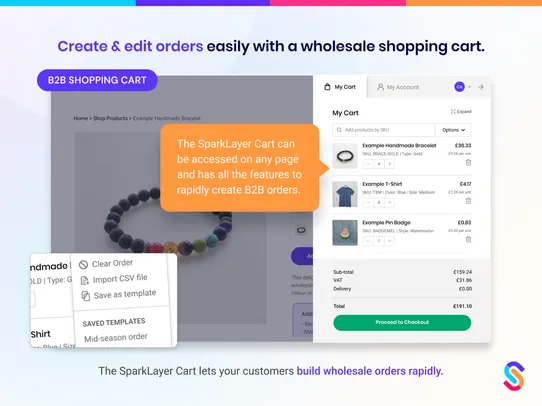Click the Import CSV file icon
This screenshot has height=406, width=542.
pos(84,280)
